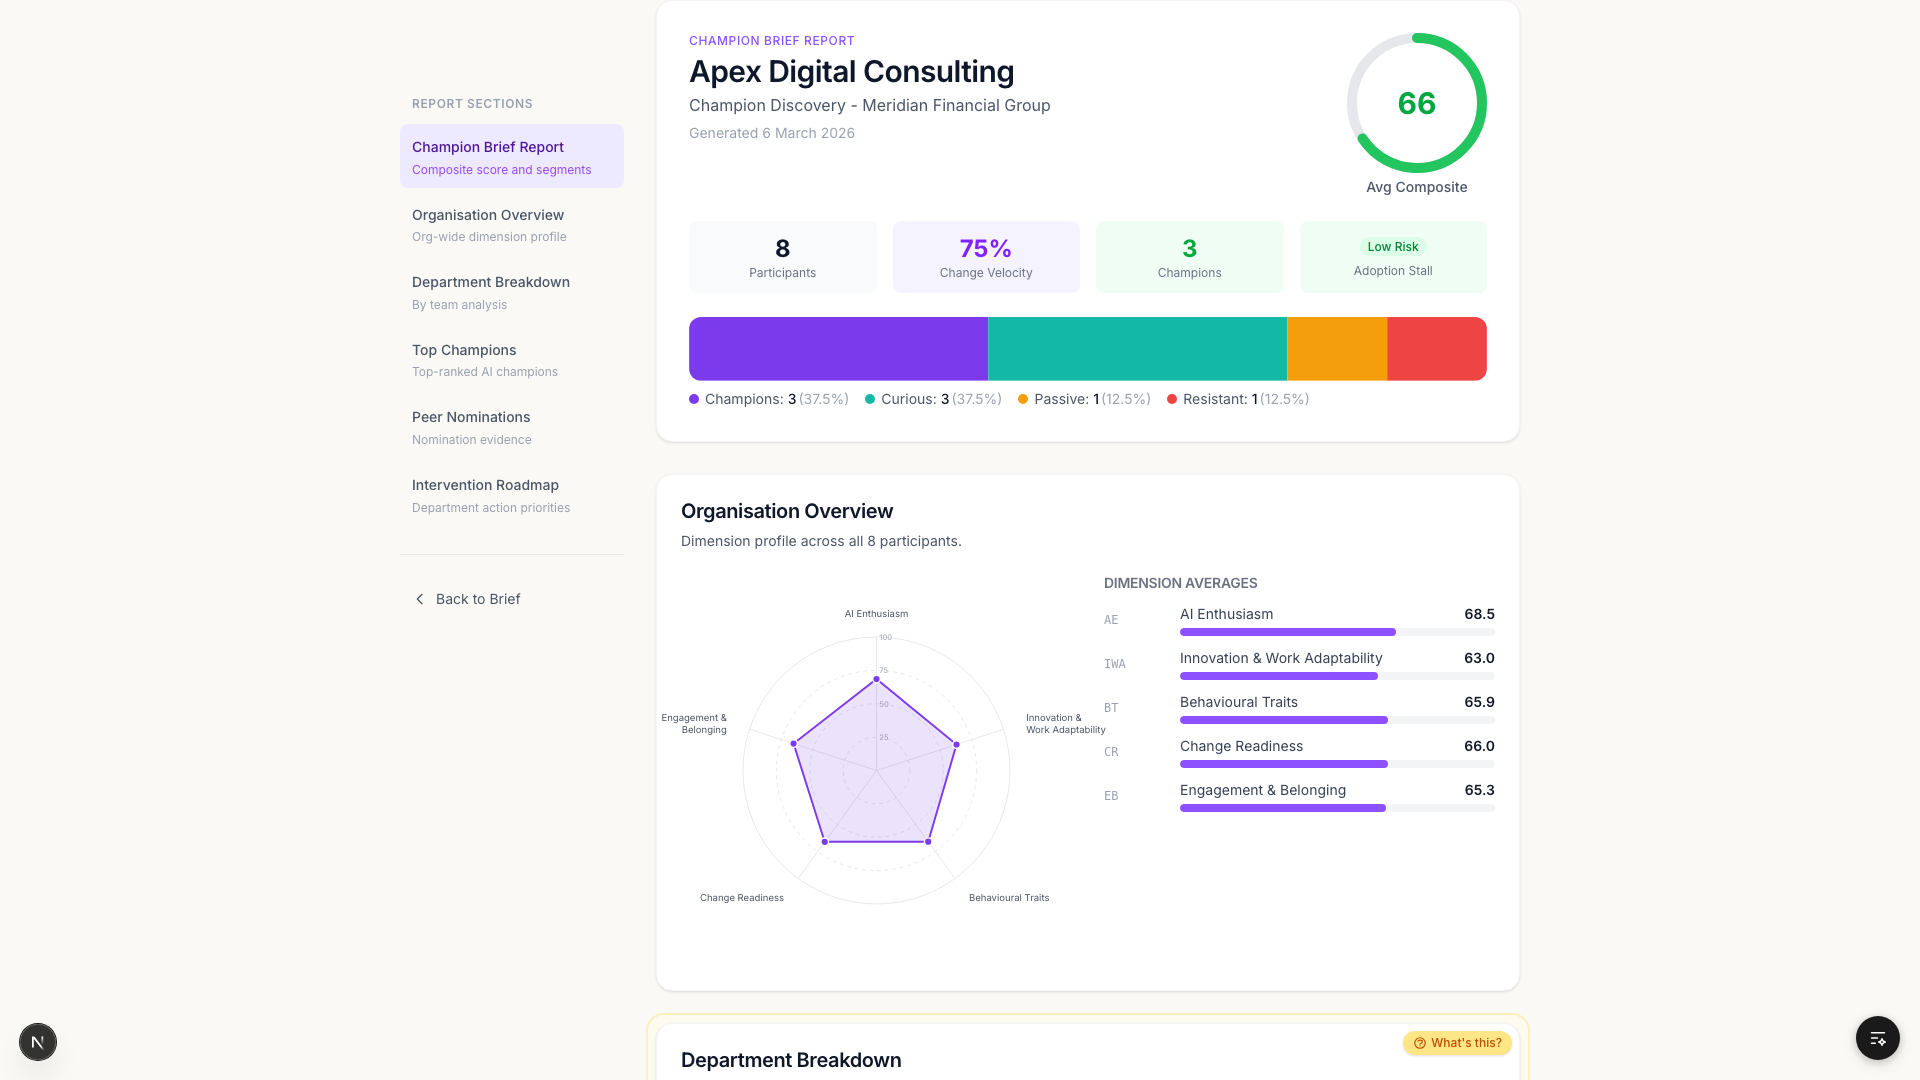This screenshot has width=1920, height=1080.
Task: Click the AE dimension code
Action: point(1111,620)
